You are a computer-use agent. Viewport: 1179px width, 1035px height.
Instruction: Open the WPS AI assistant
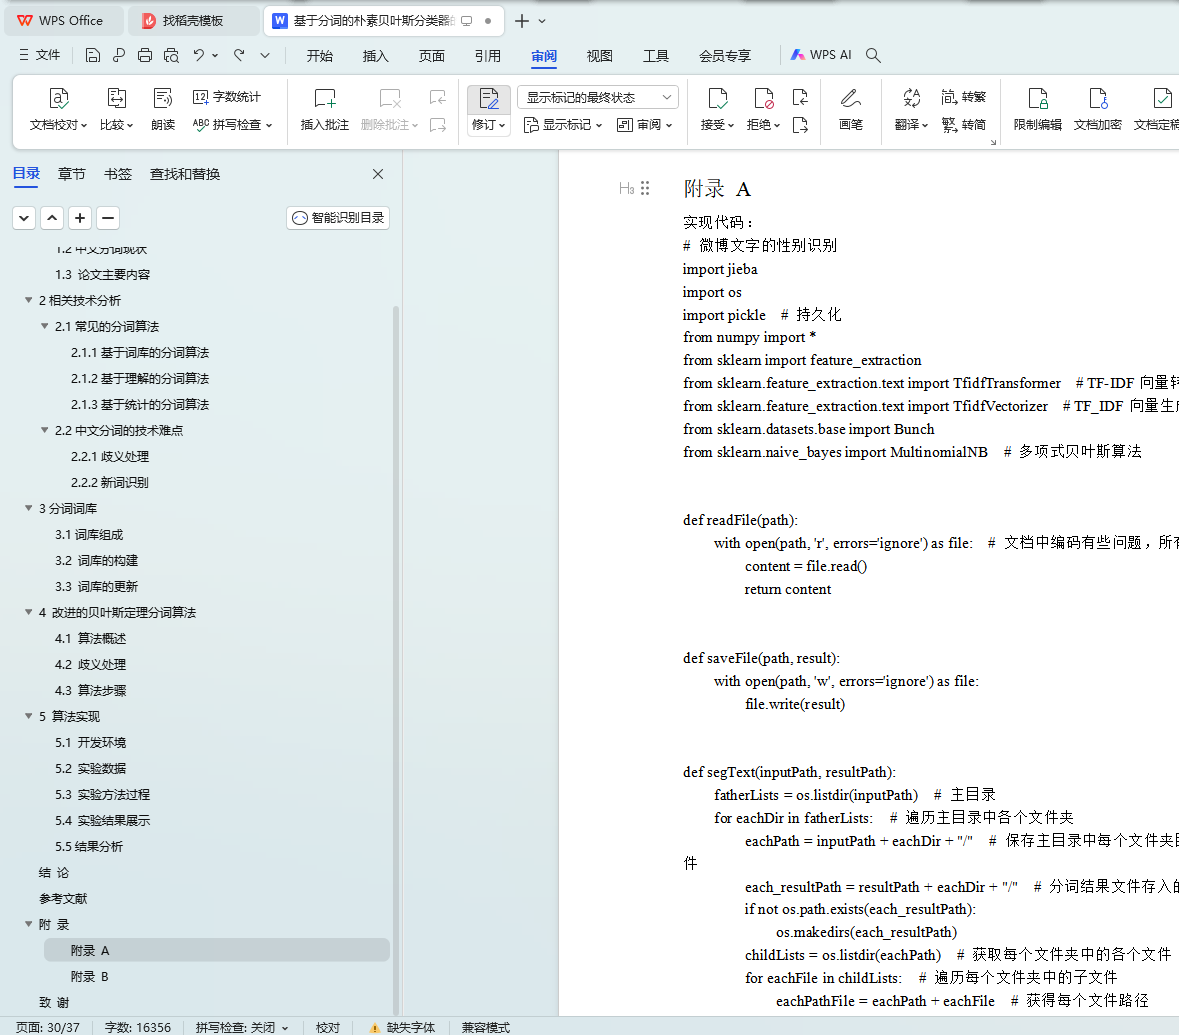[820, 55]
